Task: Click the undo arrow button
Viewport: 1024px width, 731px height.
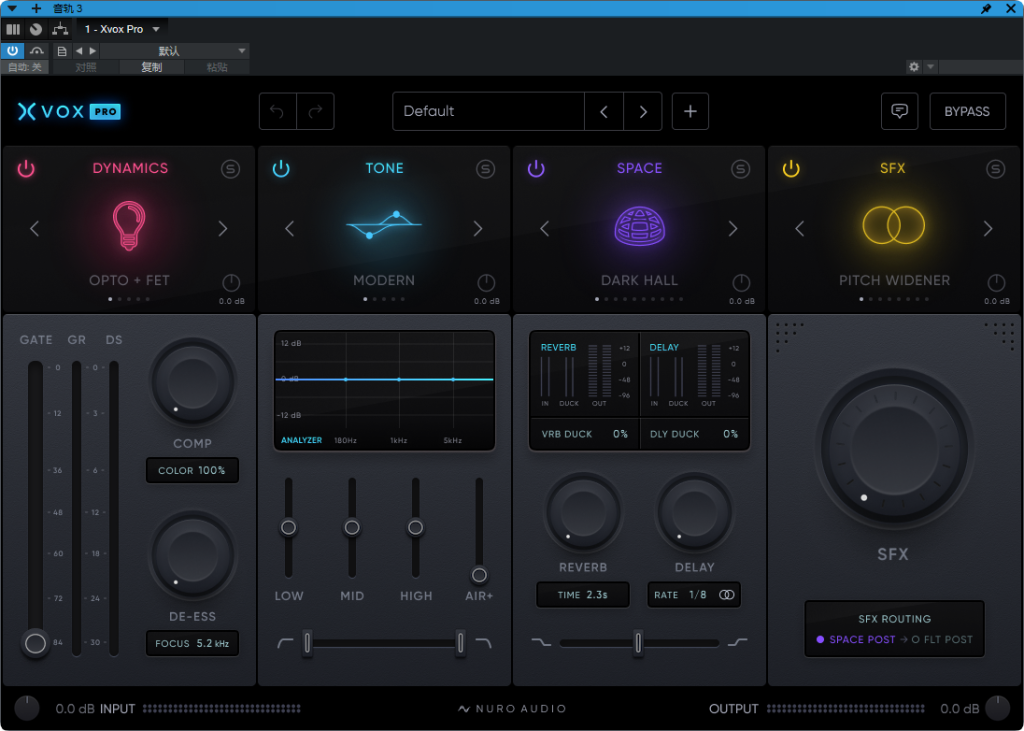Action: [278, 111]
